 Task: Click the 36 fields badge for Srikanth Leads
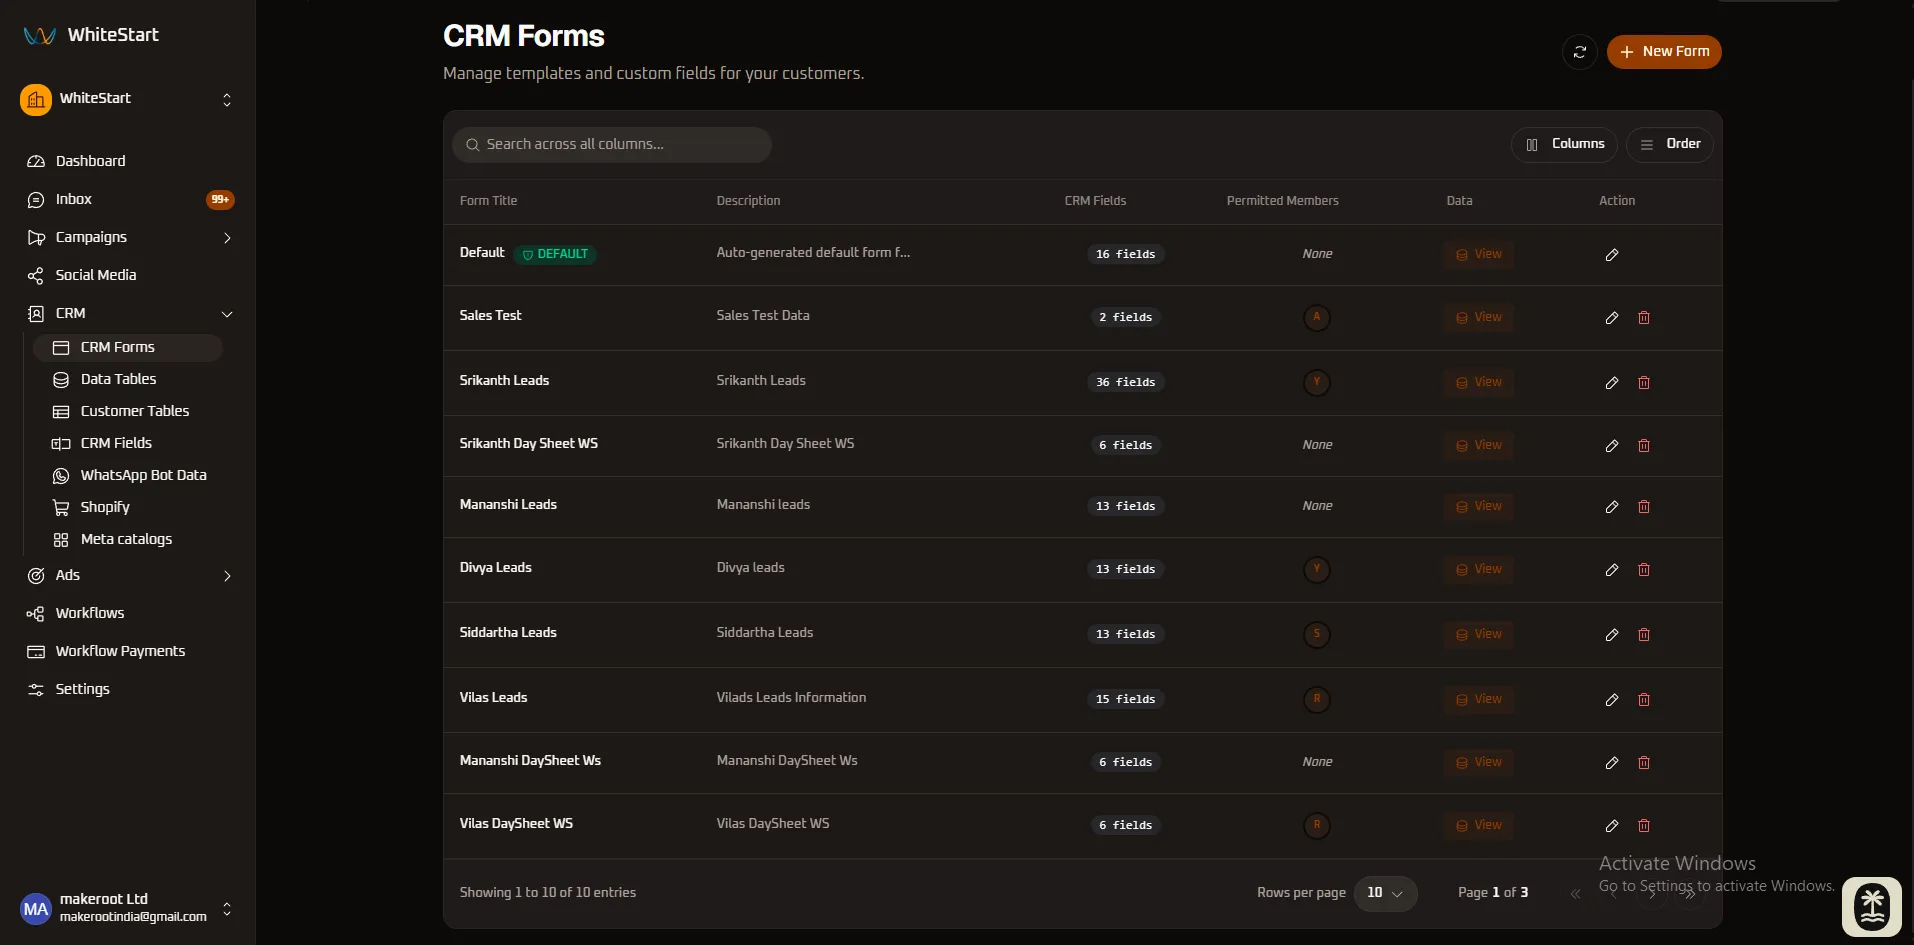[x=1126, y=382]
